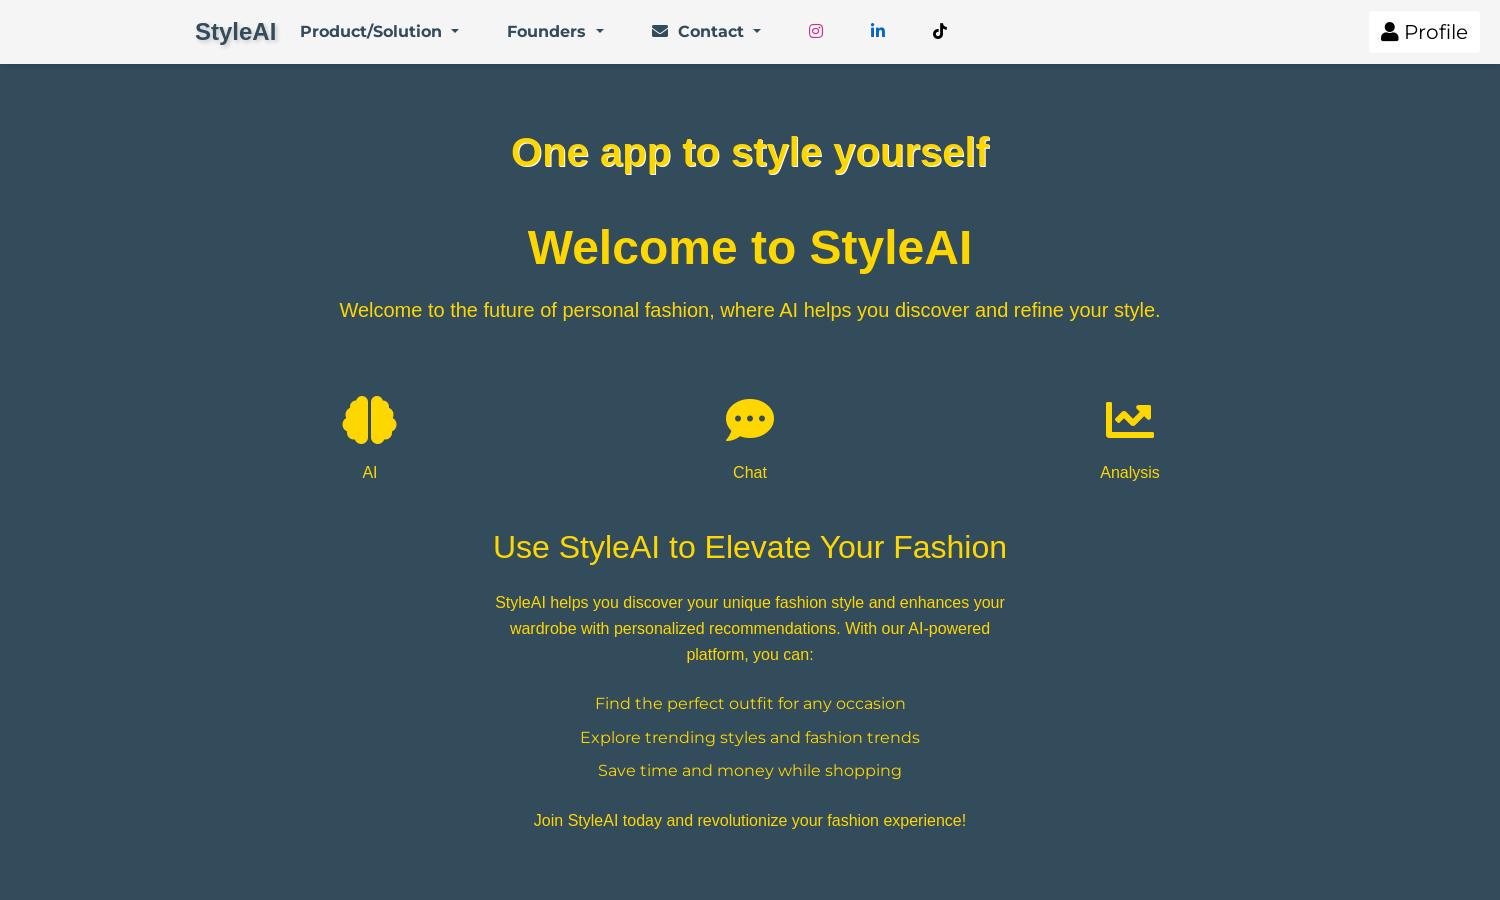Click the 'future of personal fashion' subtitle
This screenshot has width=1500, height=900.
tap(750, 310)
